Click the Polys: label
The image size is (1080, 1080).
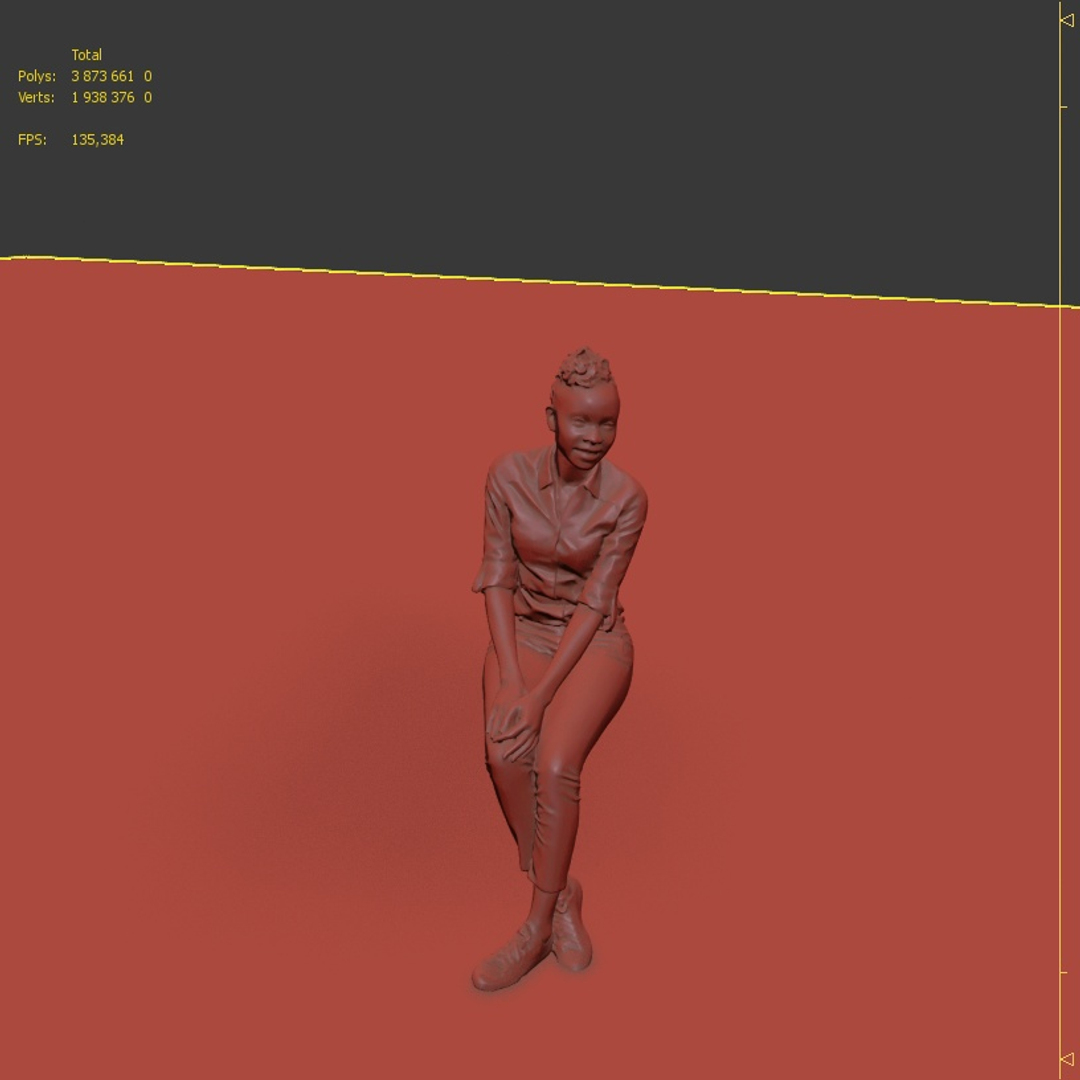37,76
